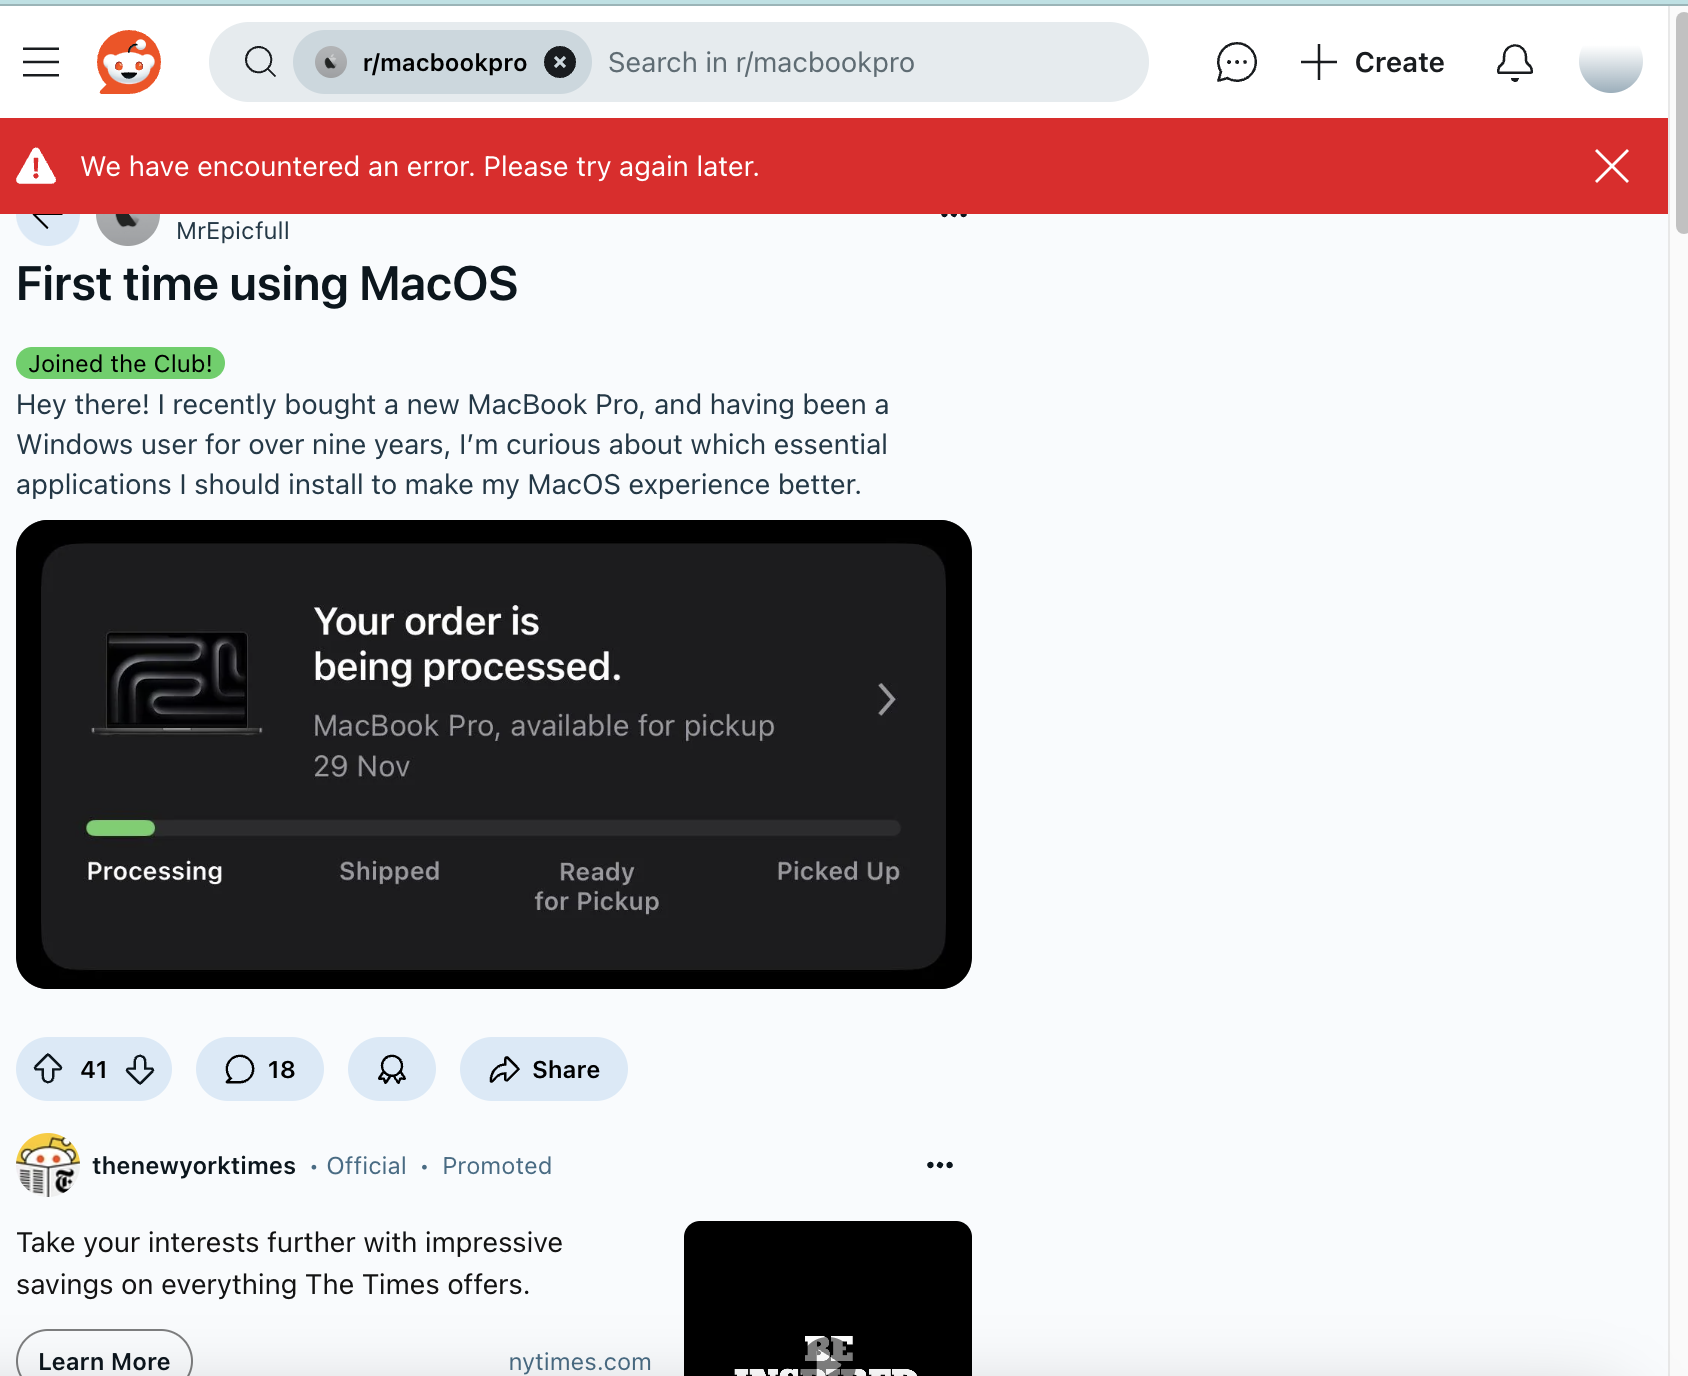This screenshot has width=1688, height=1376.
Task: Go to Reddit home via Snoo logo
Action: pos(129,62)
